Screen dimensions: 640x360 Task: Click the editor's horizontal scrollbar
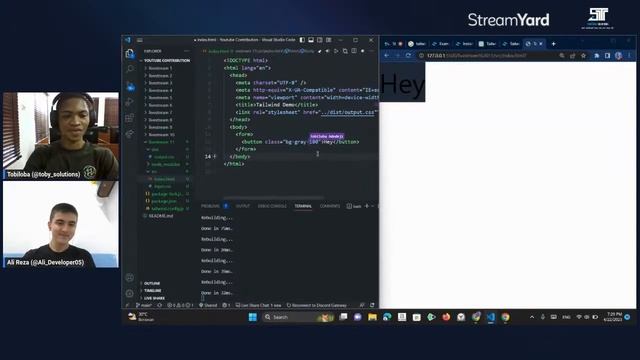coord(274,197)
